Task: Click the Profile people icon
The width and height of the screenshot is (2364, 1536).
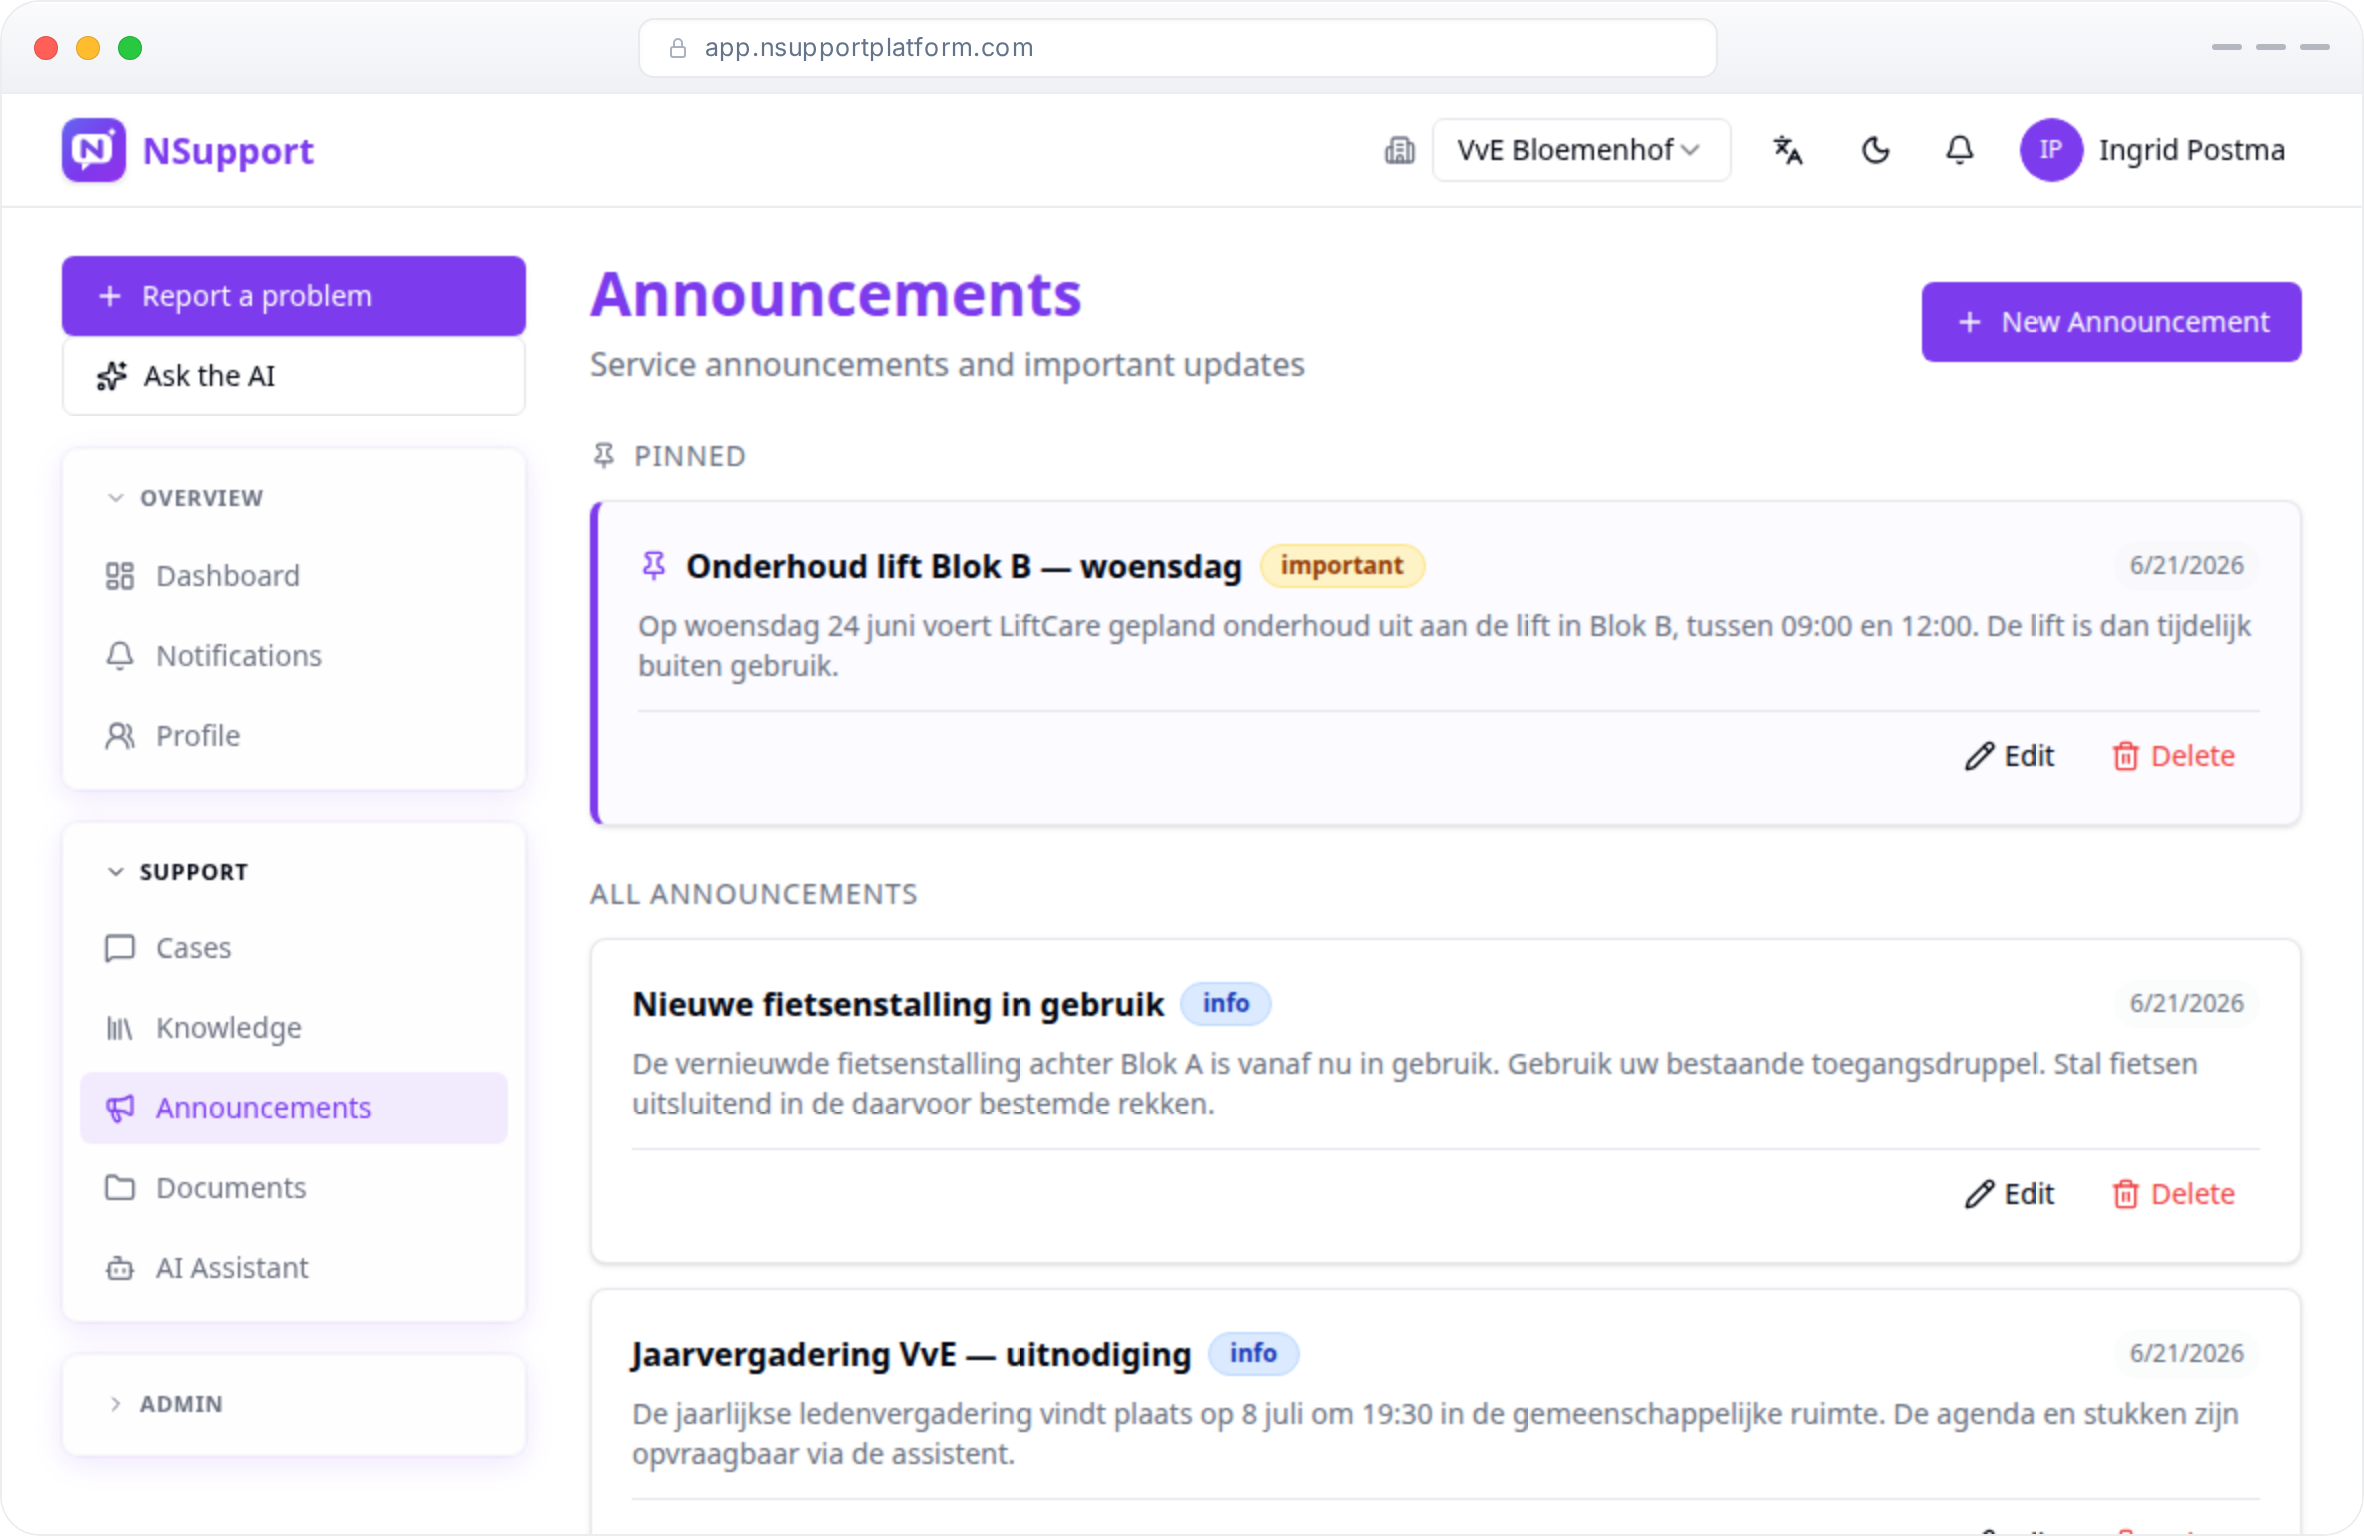Action: (x=120, y=736)
